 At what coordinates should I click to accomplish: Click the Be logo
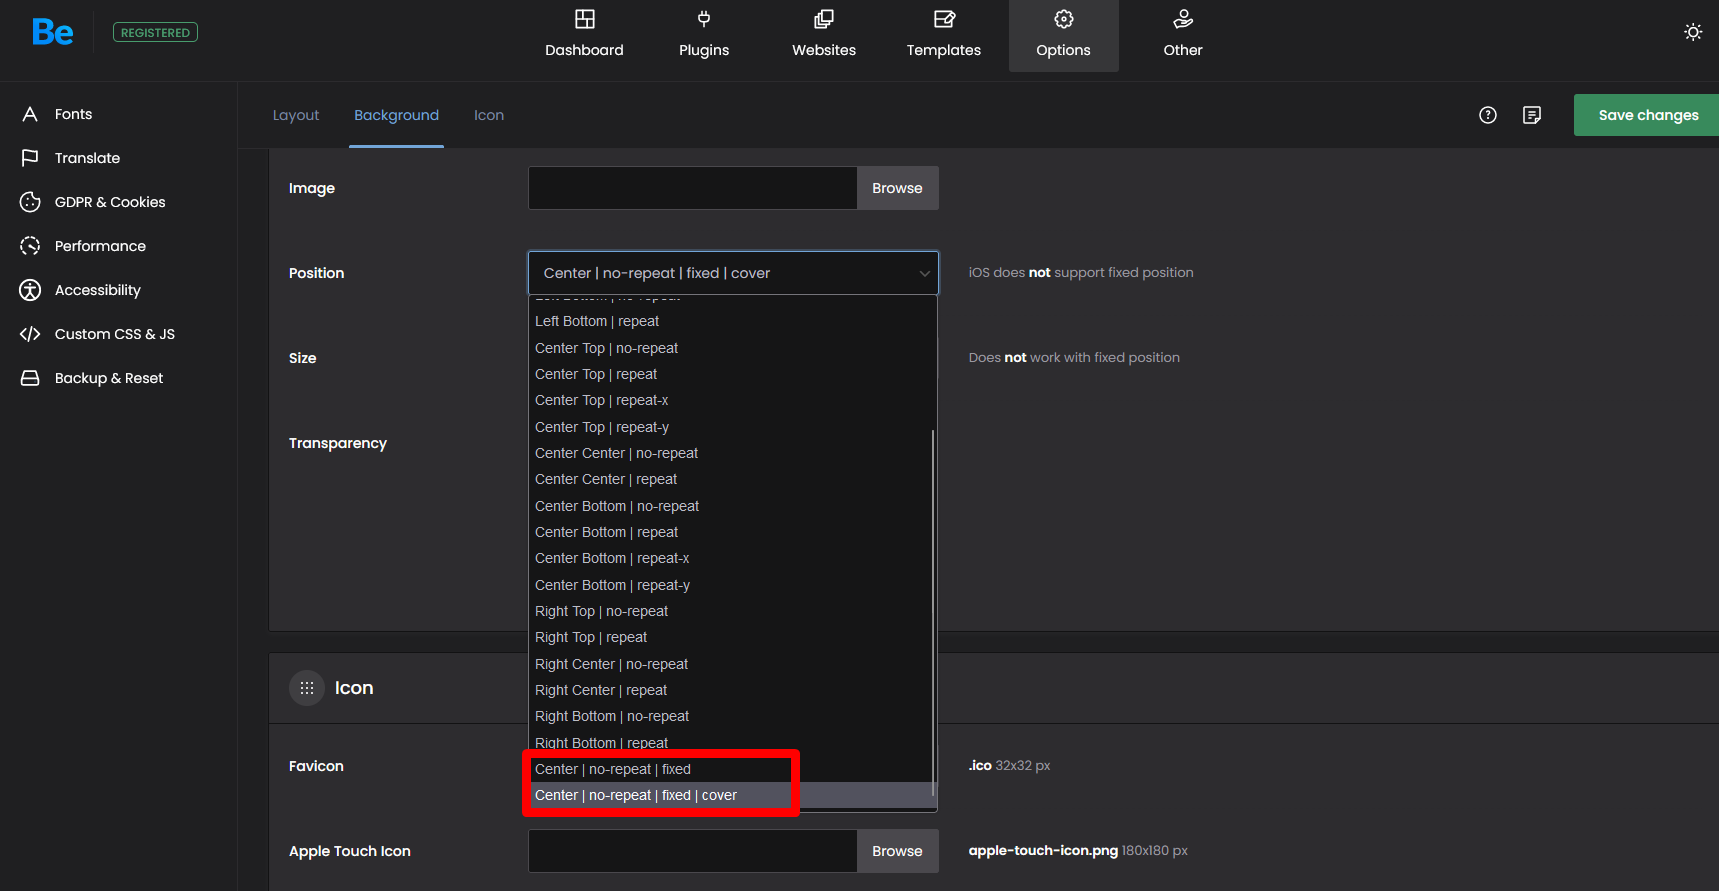click(53, 32)
